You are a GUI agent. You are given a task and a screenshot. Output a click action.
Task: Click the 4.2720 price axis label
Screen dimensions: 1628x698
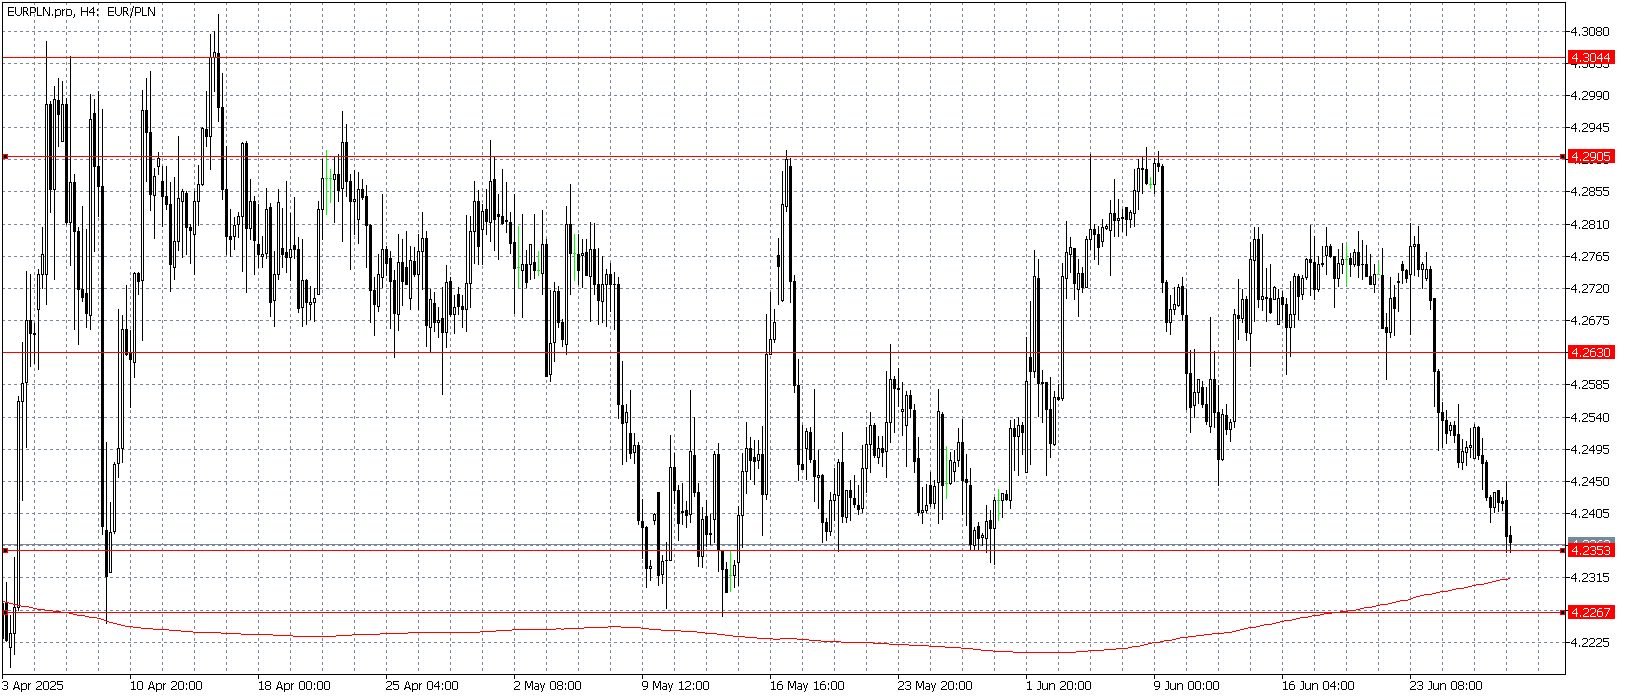[1590, 289]
